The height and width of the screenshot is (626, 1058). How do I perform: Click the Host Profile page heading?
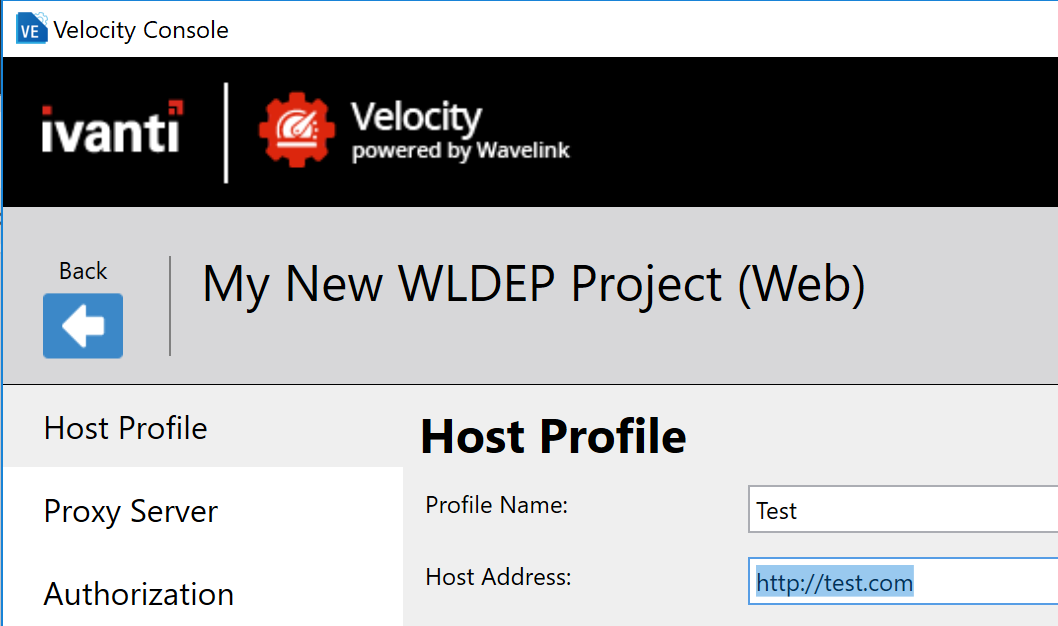pos(553,436)
